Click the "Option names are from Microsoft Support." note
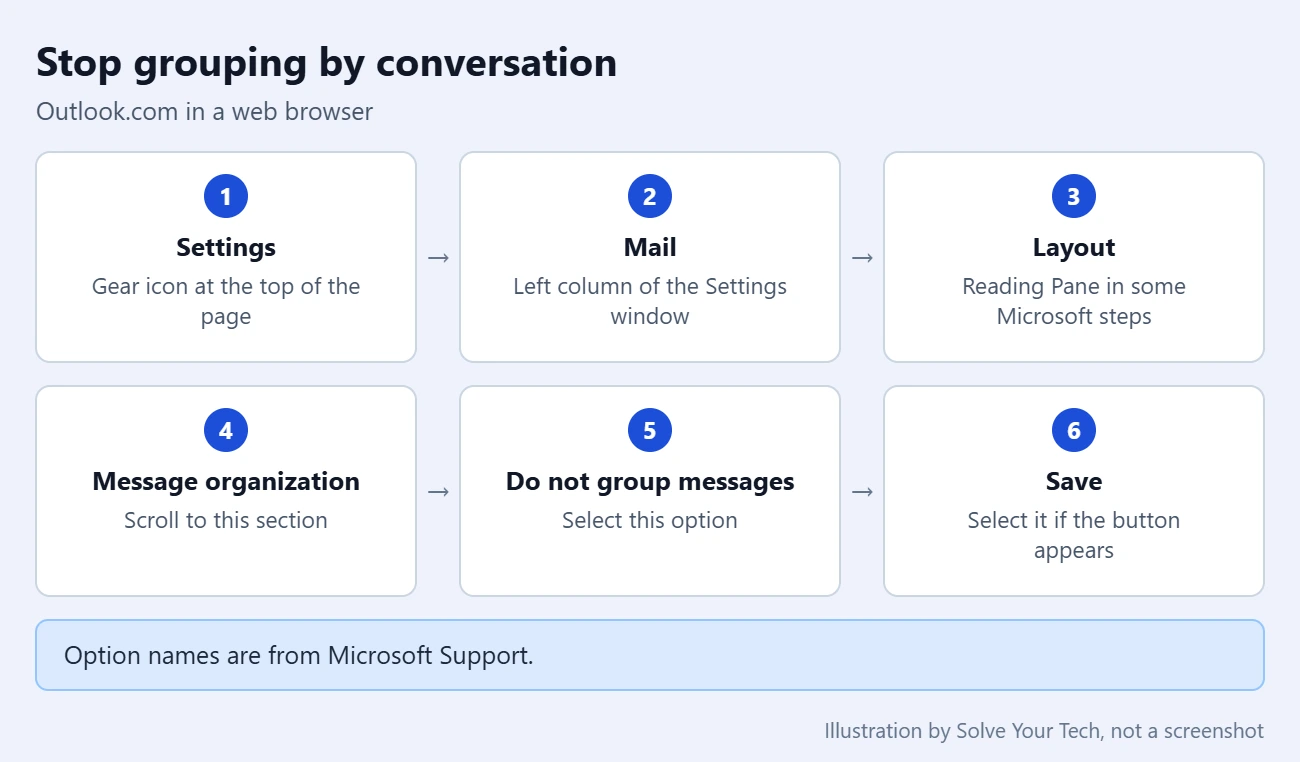This screenshot has height=762, width=1300. (x=650, y=655)
